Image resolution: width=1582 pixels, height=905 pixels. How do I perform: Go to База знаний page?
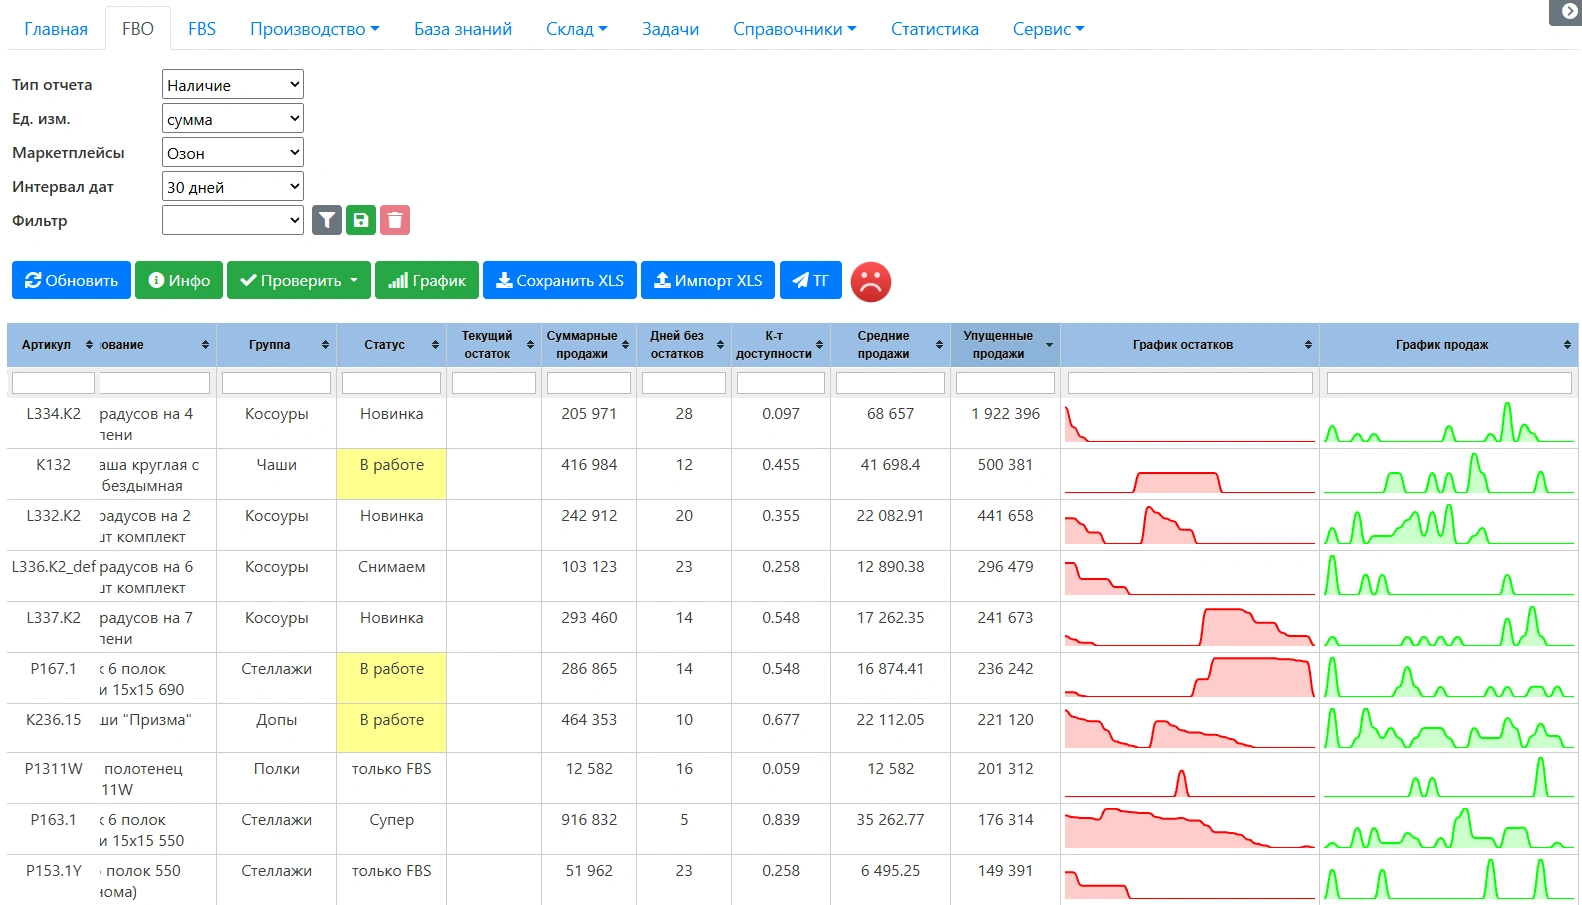(463, 29)
